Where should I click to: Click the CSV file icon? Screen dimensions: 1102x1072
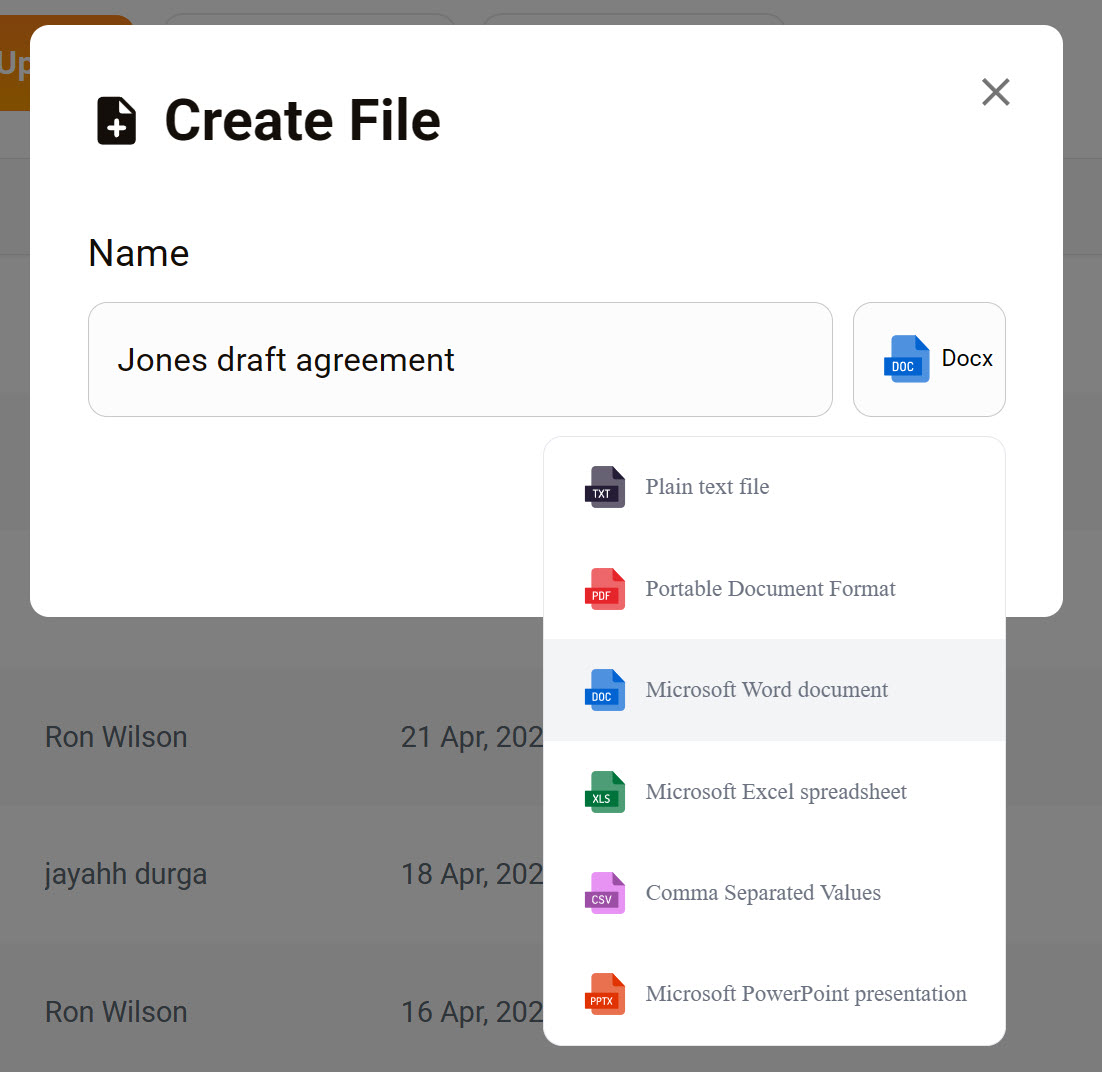point(604,893)
